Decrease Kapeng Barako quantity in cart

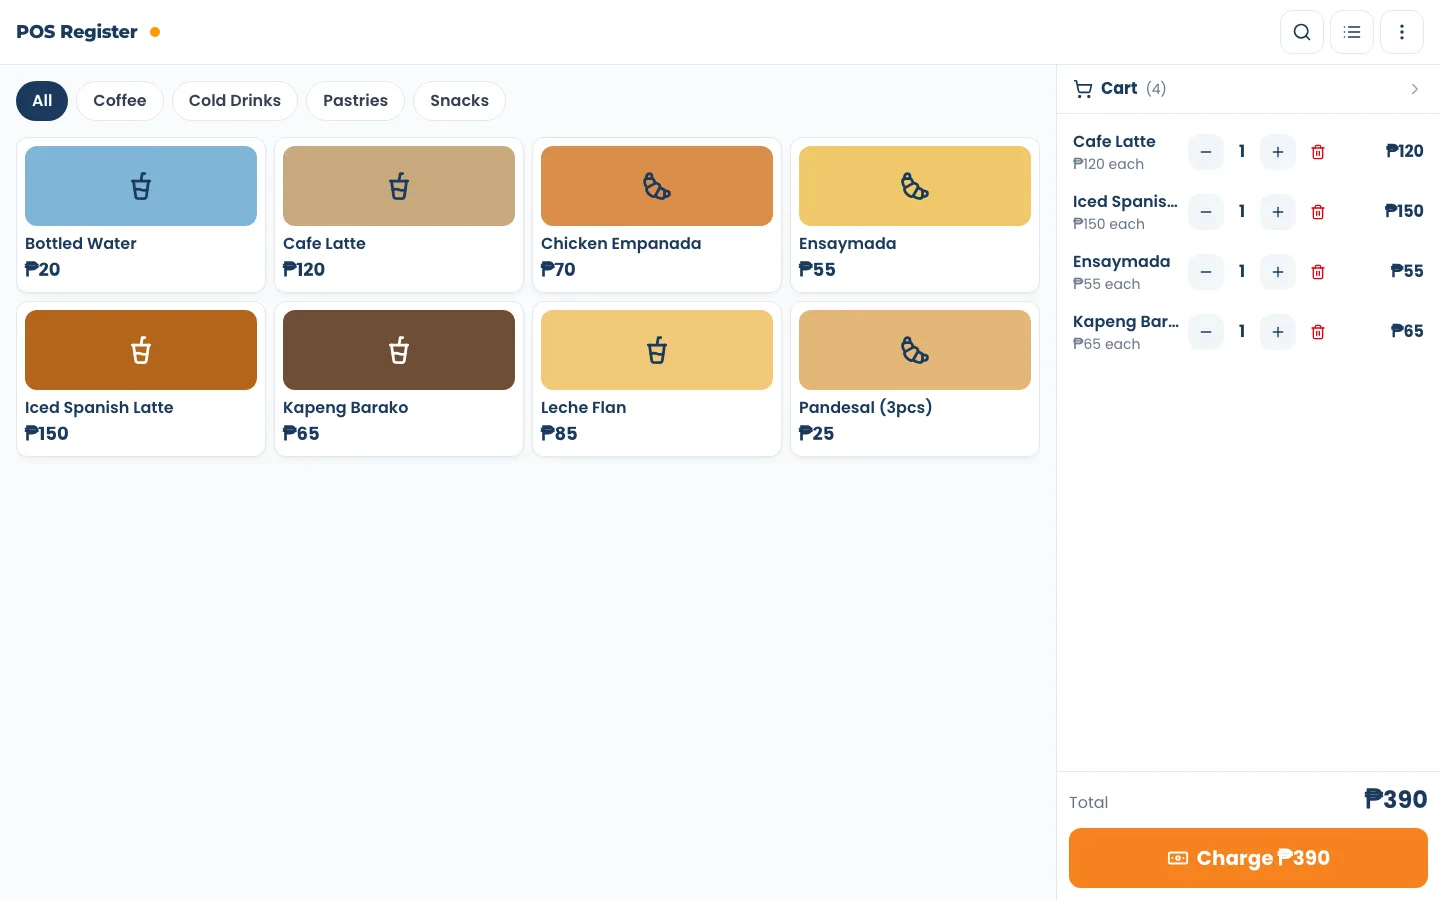tap(1206, 332)
